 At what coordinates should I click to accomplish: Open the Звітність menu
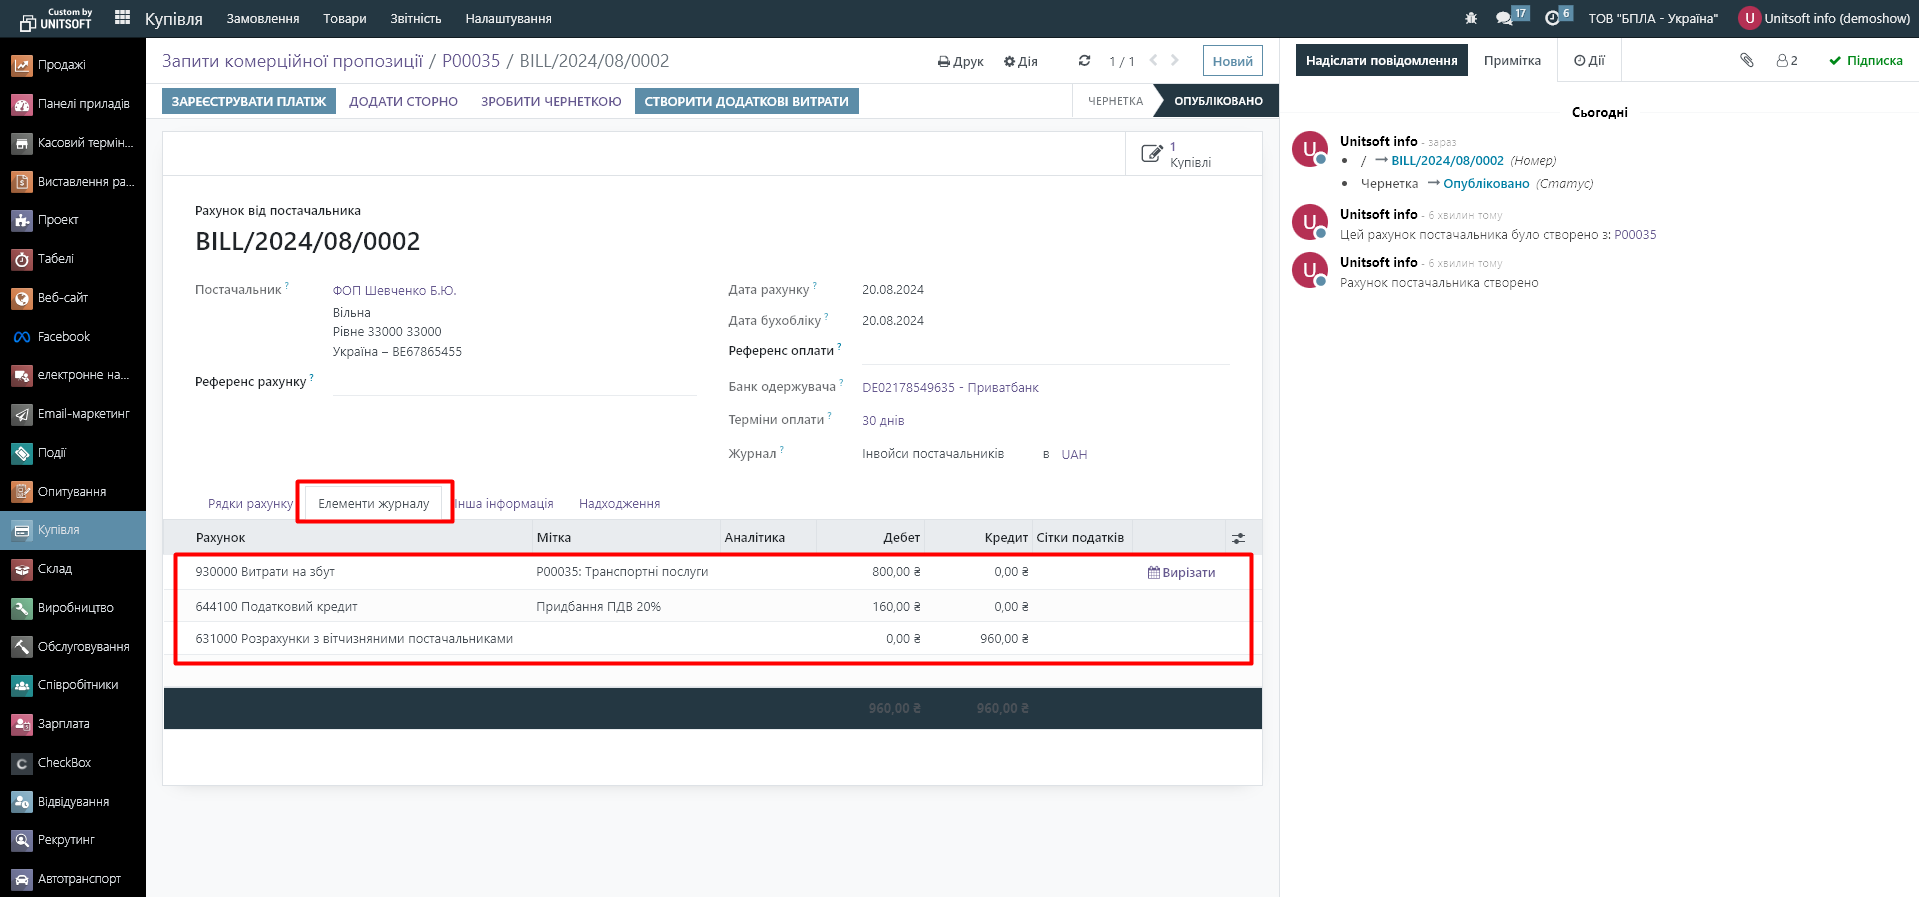pyautogui.click(x=415, y=18)
